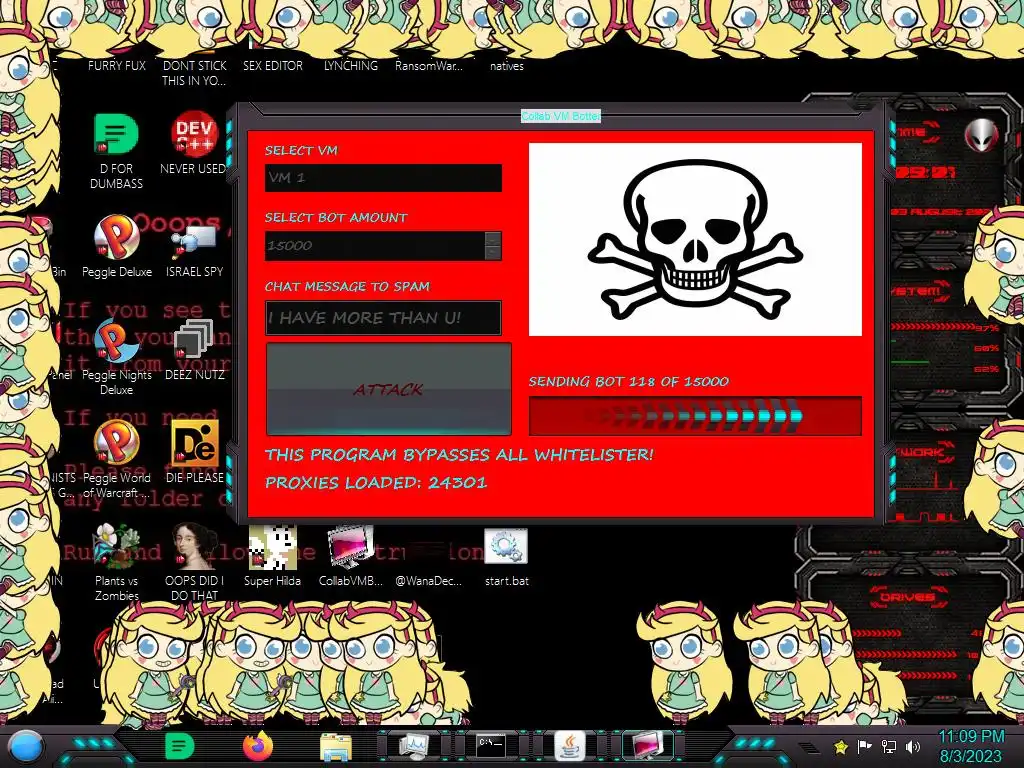Click the bot amount field showing 15000
Viewport: 1024px width, 768px height.
pyautogui.click(x=375, y=246)
